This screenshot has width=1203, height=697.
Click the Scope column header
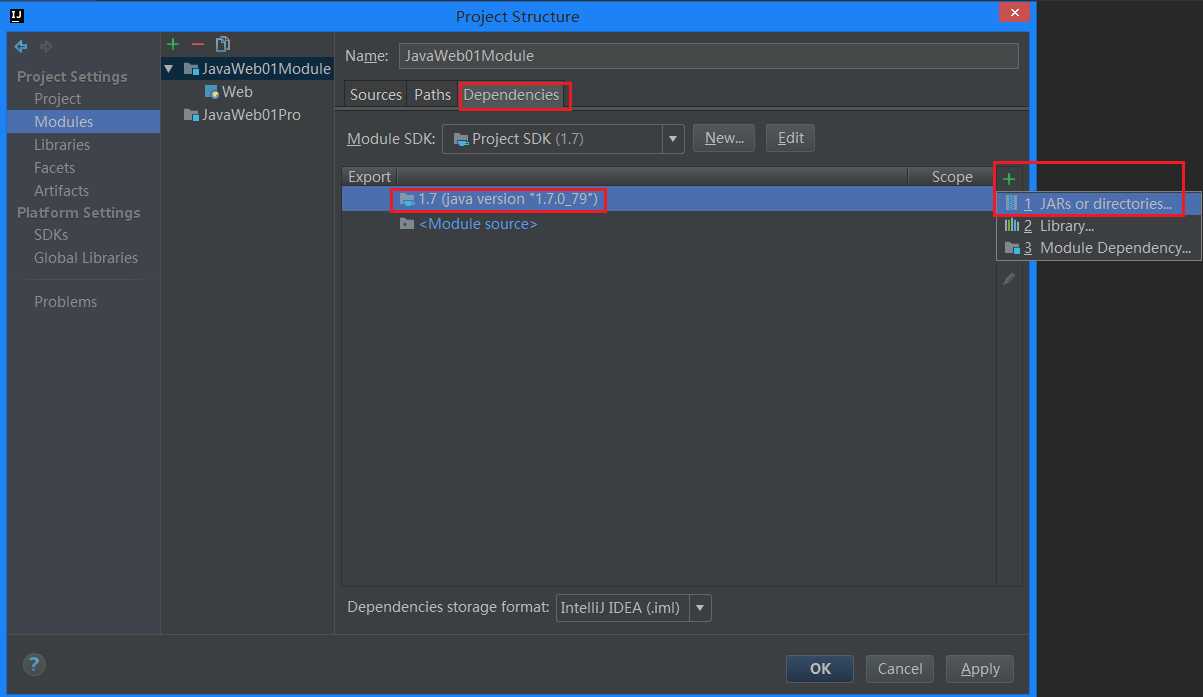[x=951, y=177]
